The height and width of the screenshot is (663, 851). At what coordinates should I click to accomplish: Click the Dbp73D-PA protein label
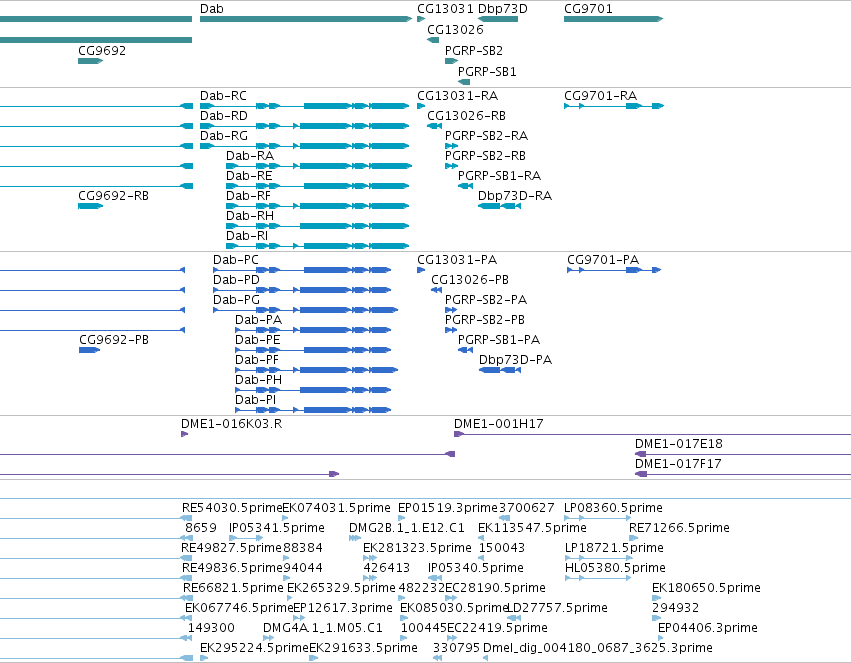point(515,360)
